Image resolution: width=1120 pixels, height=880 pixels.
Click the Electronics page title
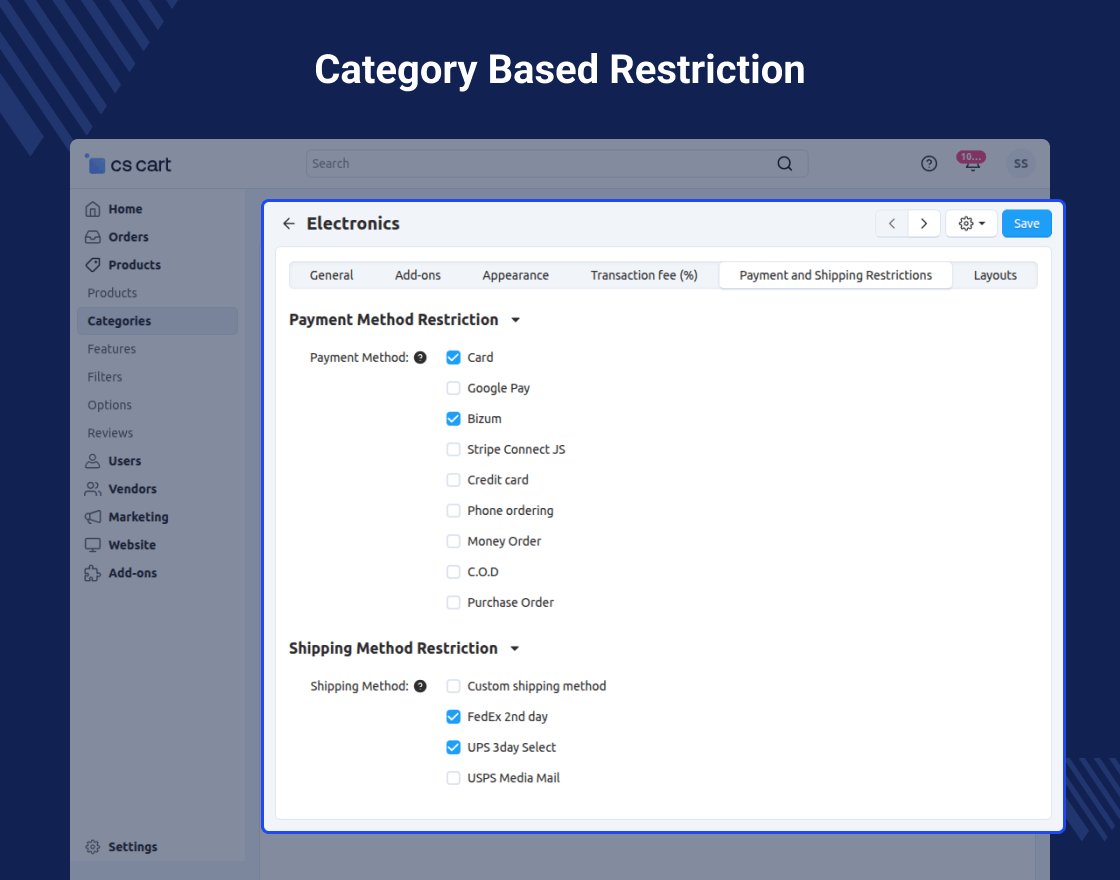pos(353,224)
